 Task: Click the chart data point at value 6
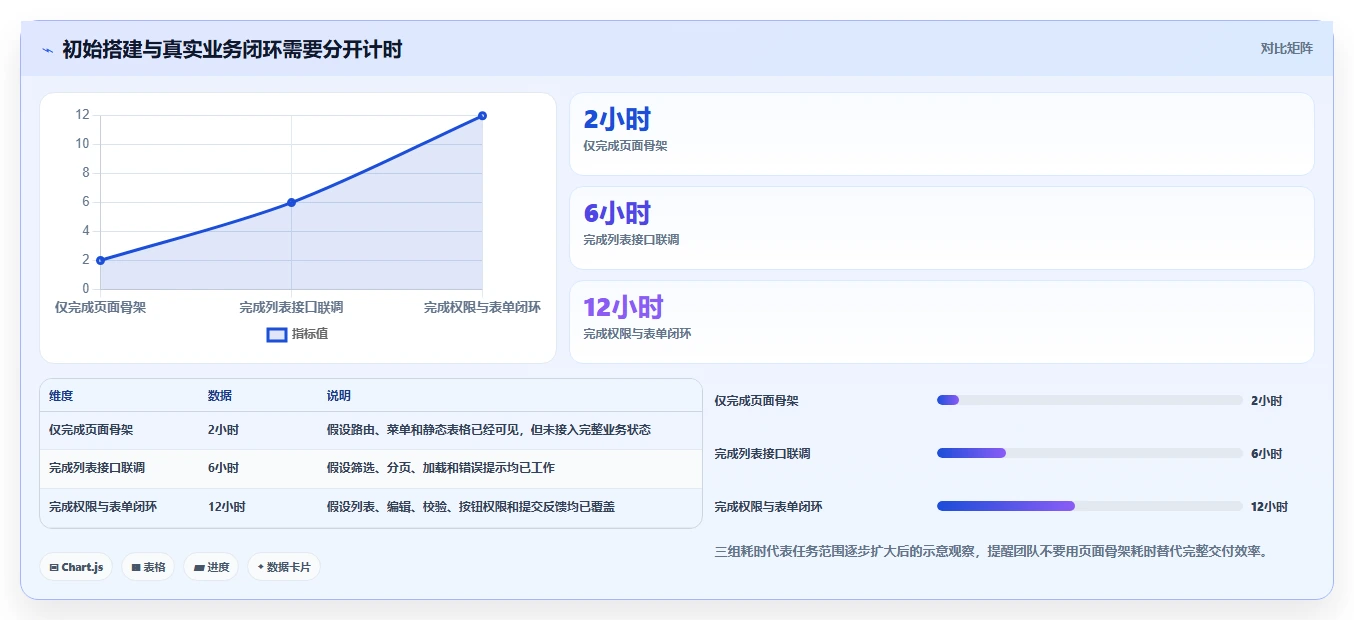(291, 202)
